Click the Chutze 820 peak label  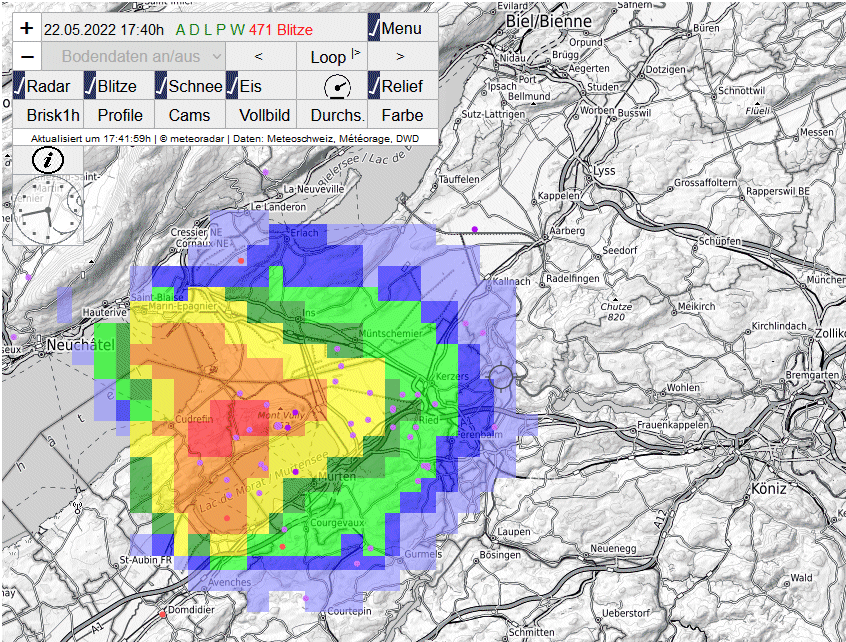pyautogui.click(x=616, y=311)
